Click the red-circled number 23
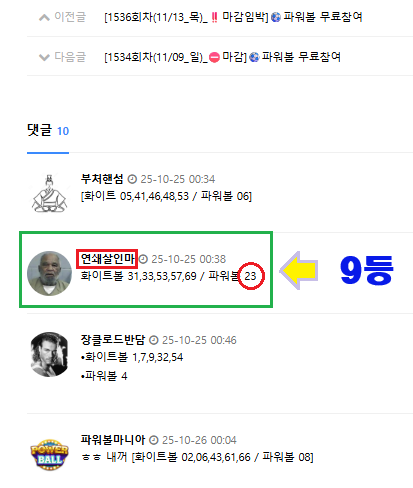Viewport: 413px width, 488px height. 251,276
